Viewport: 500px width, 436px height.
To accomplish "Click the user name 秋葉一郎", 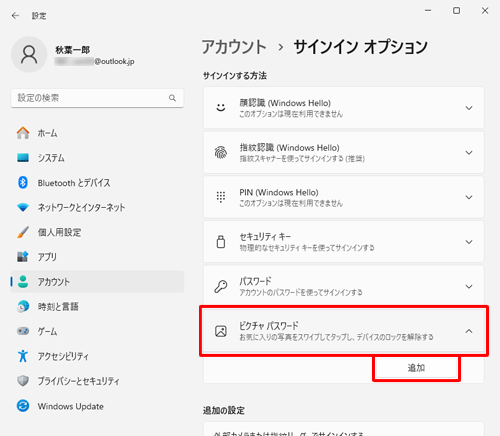I will (x=73, y=50).
